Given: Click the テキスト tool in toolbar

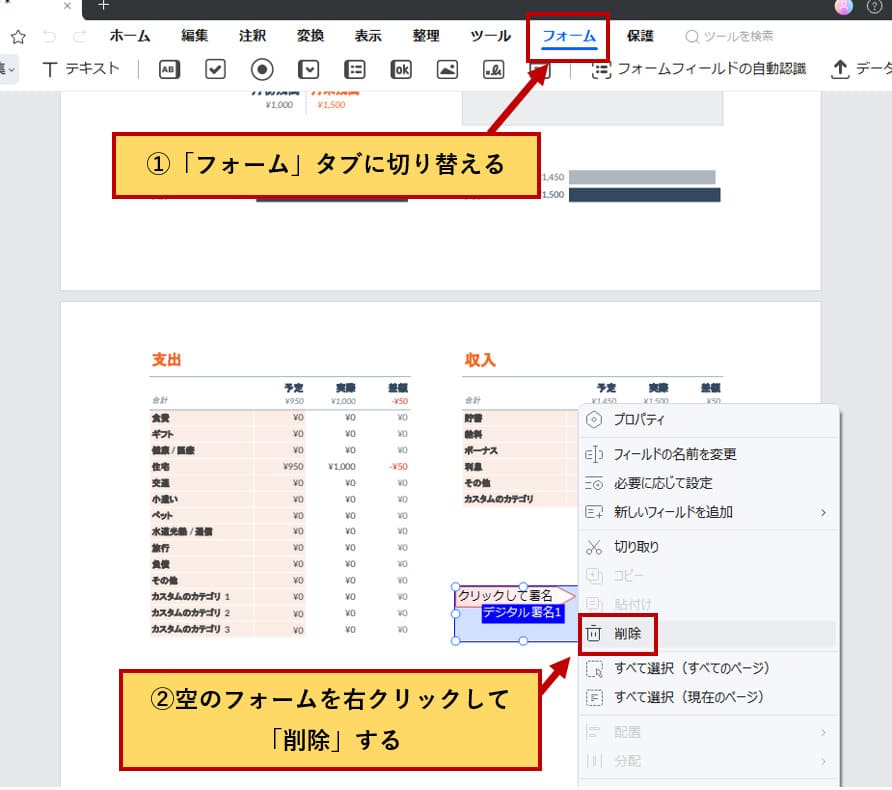Looking at the screenshot, I should pos(81,69).
